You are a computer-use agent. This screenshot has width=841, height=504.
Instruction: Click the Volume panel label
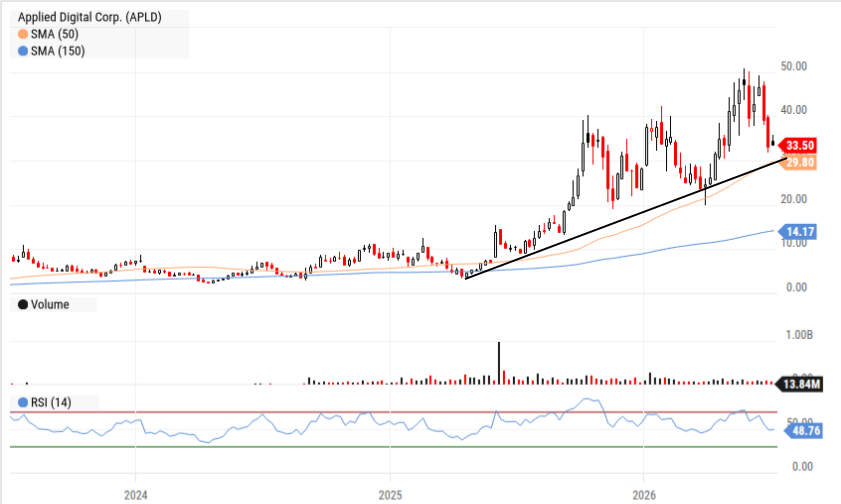coord(50,305)
